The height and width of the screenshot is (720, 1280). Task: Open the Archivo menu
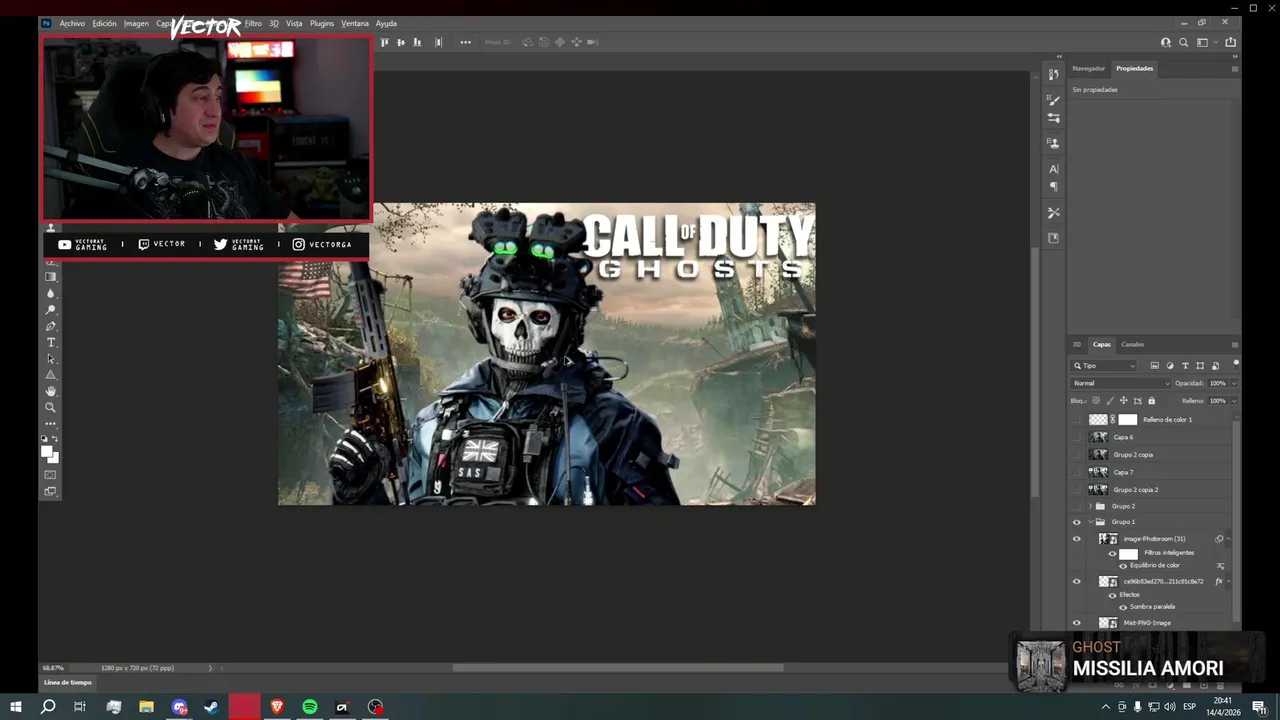coord(72,23)
